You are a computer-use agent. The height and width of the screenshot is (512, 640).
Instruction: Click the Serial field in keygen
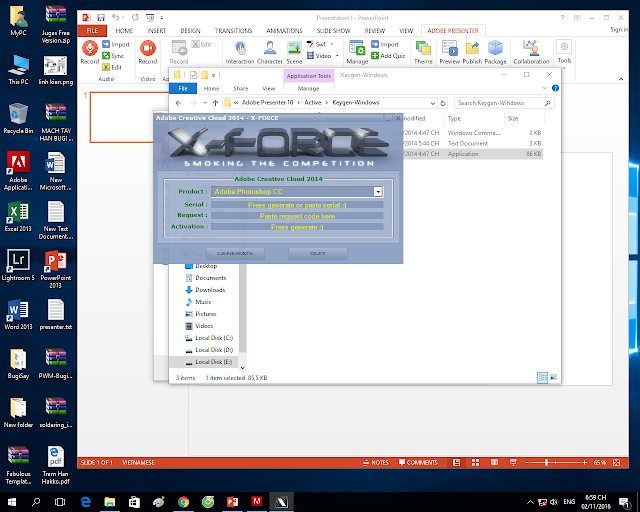[297, 205]
